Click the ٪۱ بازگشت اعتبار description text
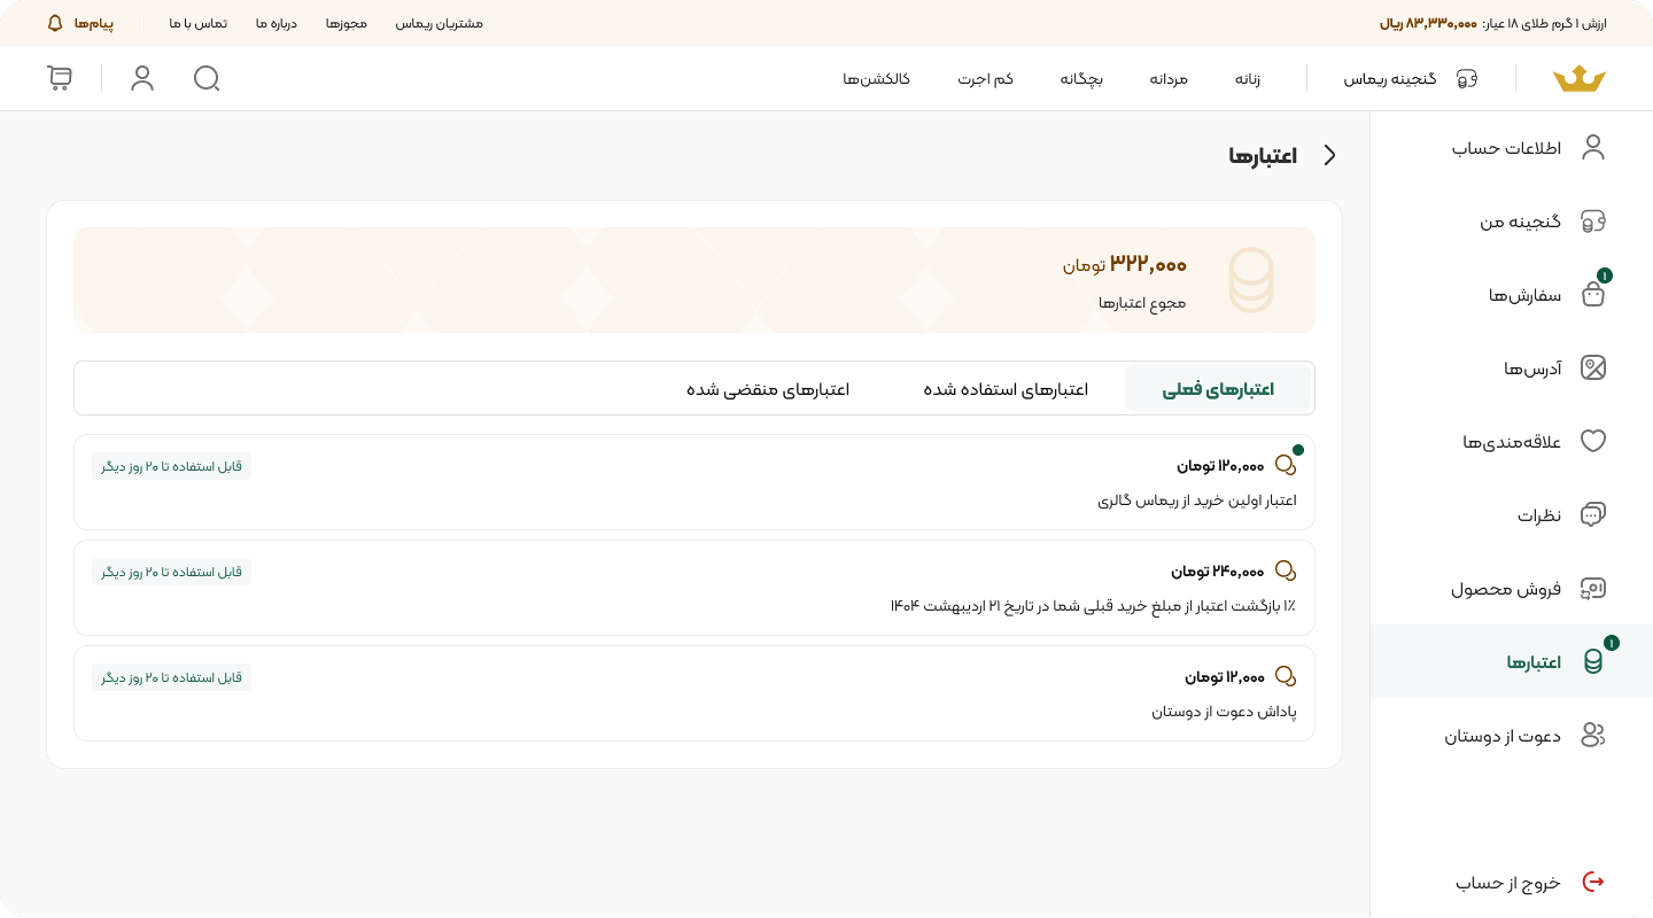The image size is (1653, 918). coord(1093,606)
